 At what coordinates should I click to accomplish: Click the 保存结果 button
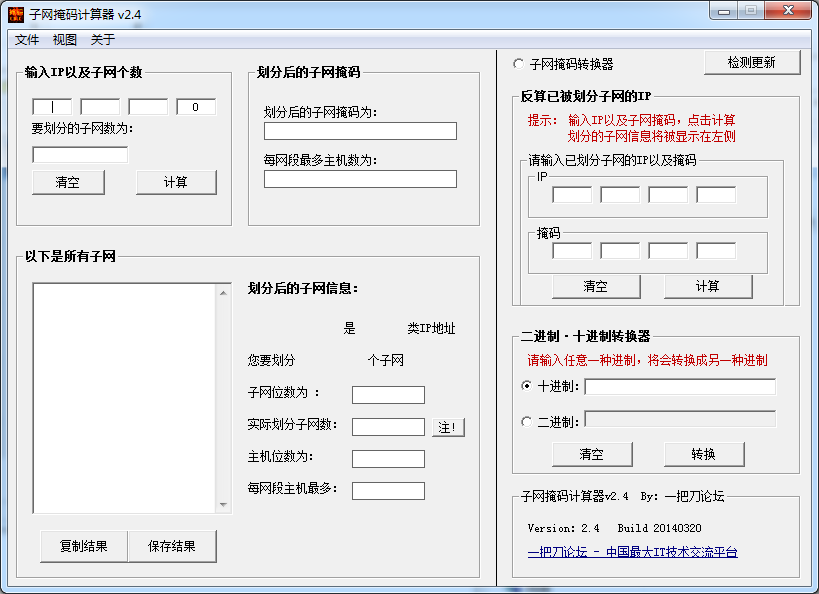point(172,546)
